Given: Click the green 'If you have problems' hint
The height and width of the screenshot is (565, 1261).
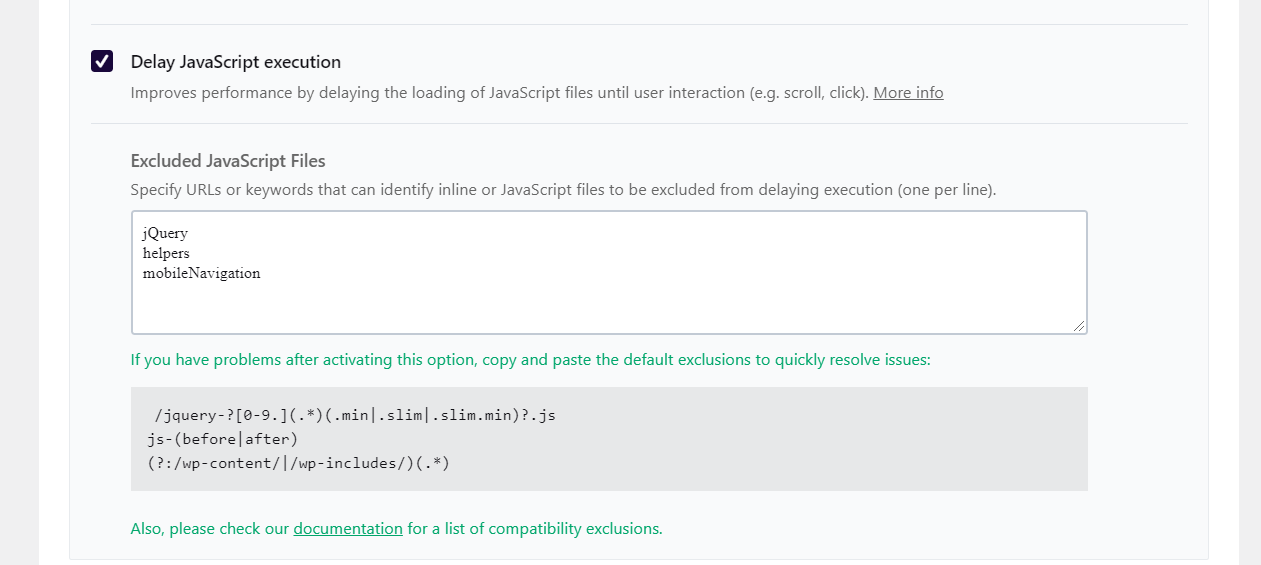Looking at the screenshot, I should [530, 359].
